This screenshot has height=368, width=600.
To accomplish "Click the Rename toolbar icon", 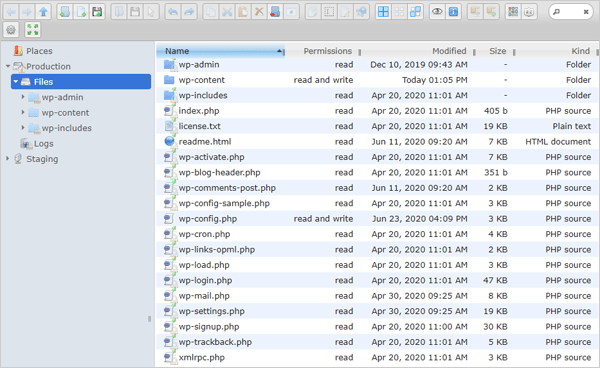I will click(x=329, y=12).
